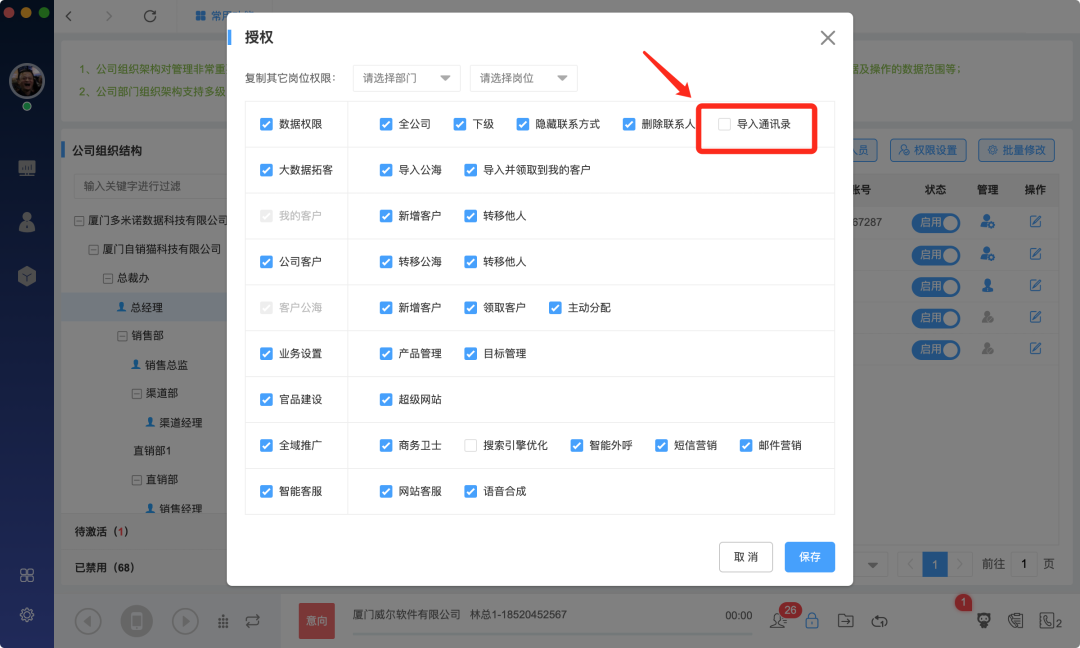Enable the 导入通讯录 checkbox
Screen dimensions: 1080x648
tap(726, 124)
